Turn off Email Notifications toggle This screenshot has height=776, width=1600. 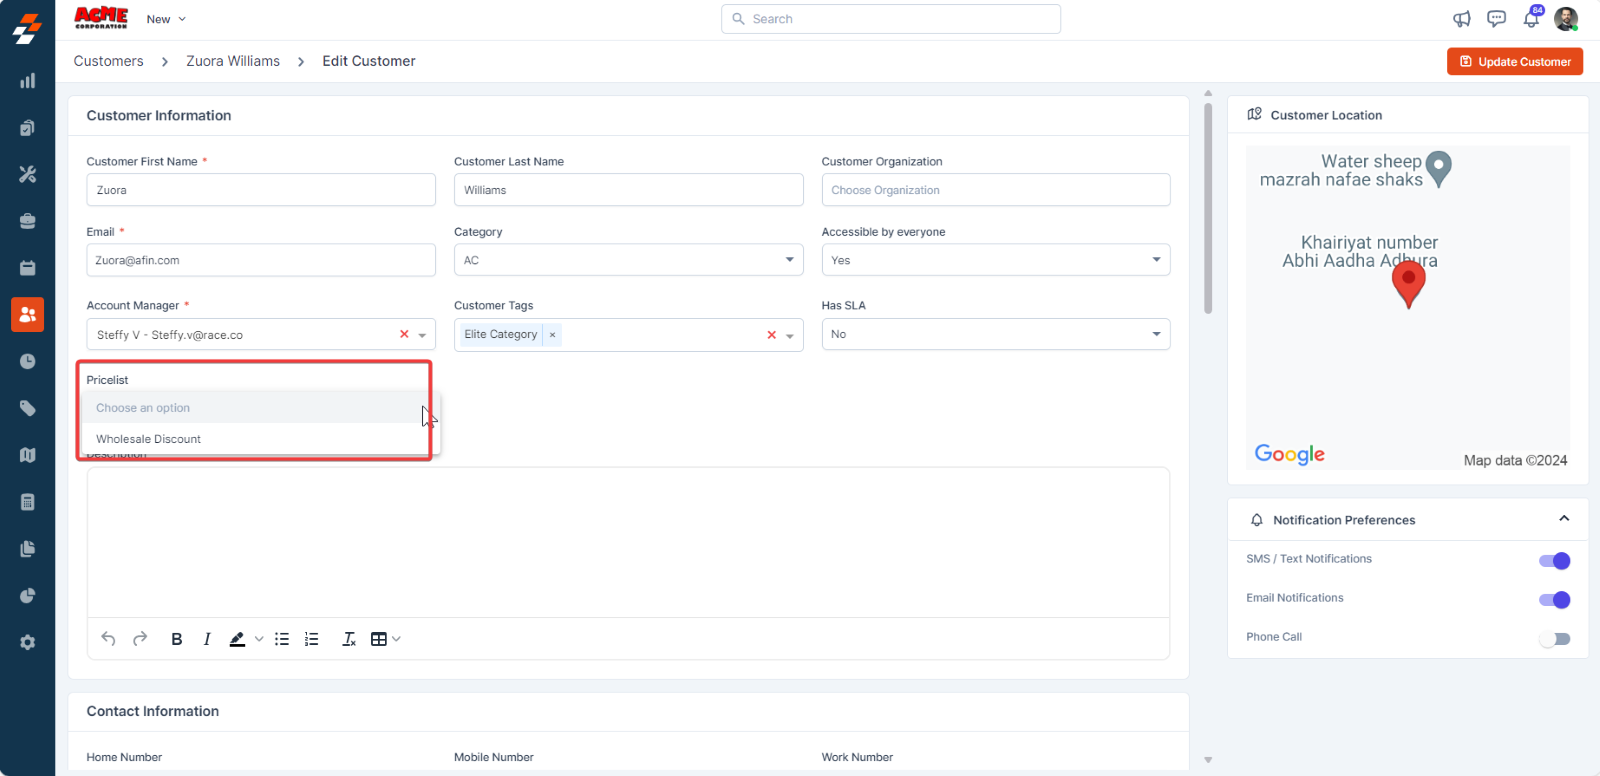[x=1554, y=600]
